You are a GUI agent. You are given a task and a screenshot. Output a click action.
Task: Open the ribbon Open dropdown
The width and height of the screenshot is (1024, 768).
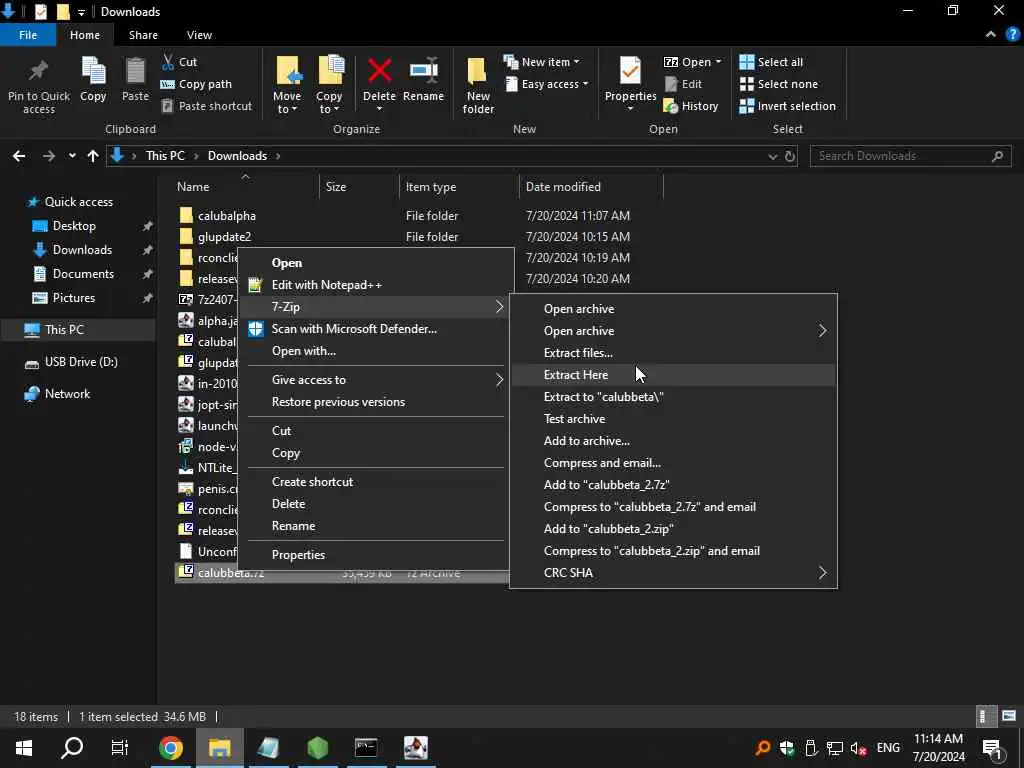(x=692, y=62)
